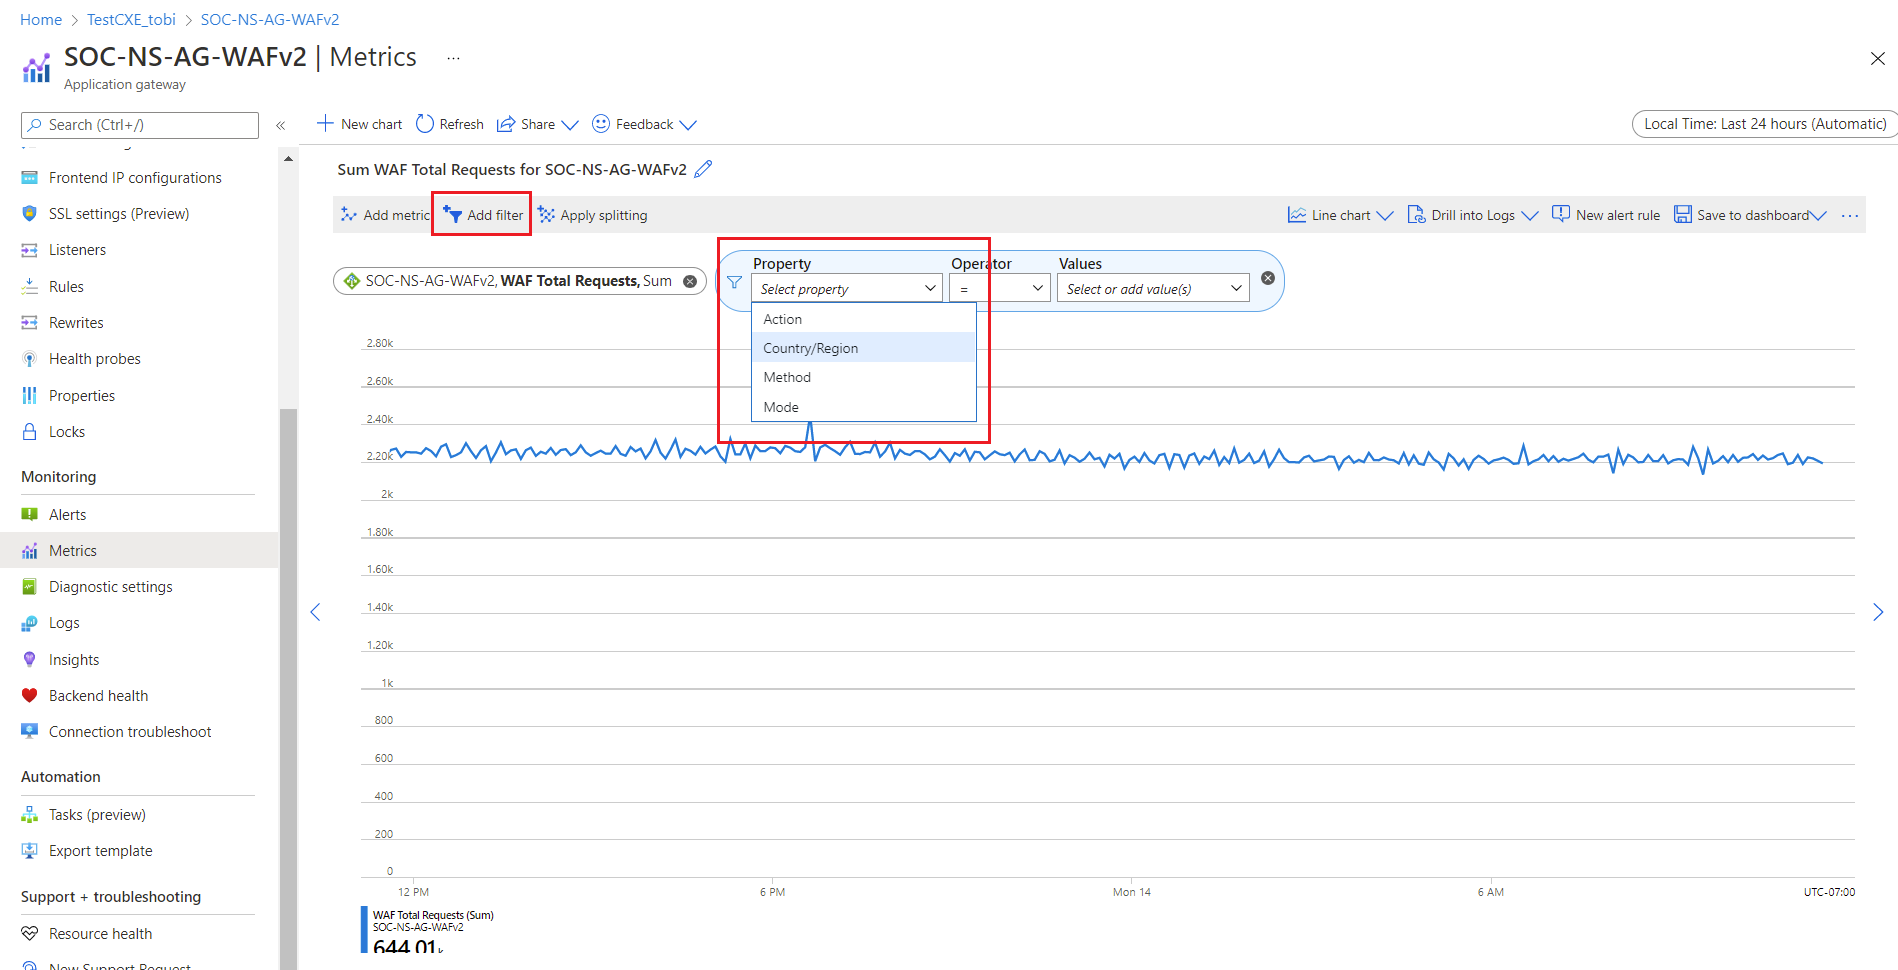The image size is (1898, 970).
Task: Navigate chart to previous time range arrow
Action: (x=316, y=612)
